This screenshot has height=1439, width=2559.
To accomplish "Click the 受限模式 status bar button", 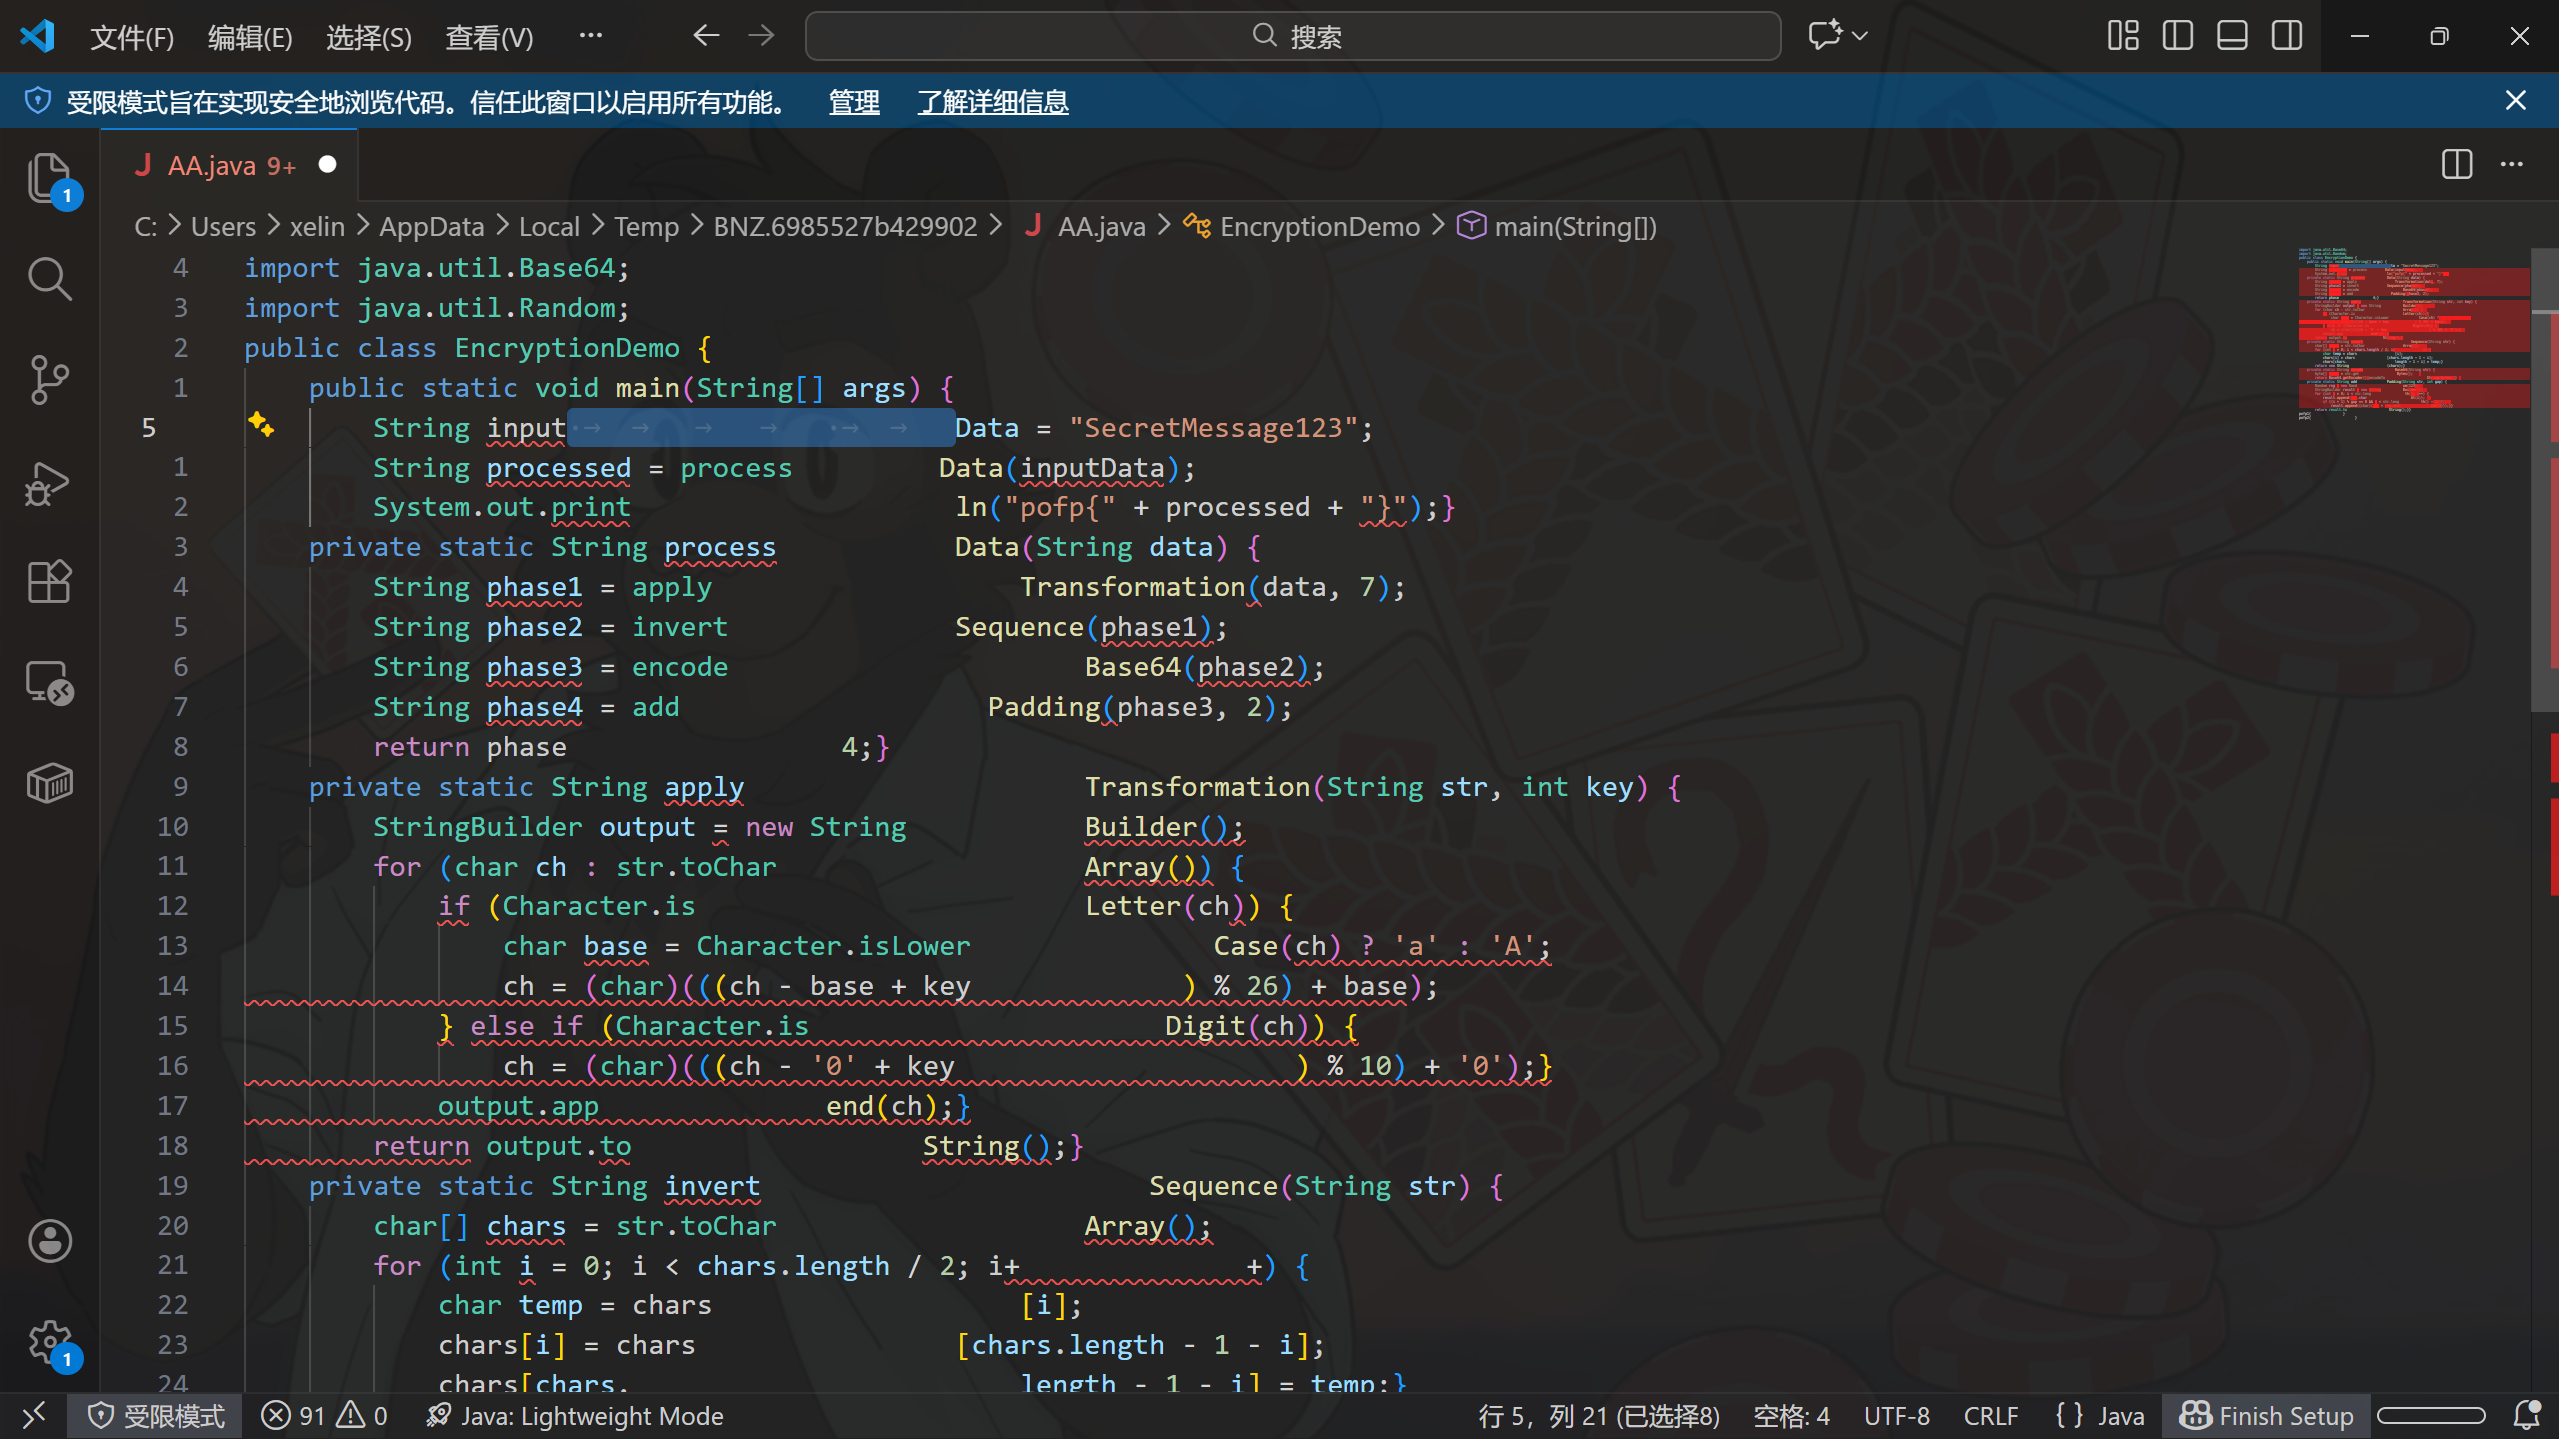I will pos(155,1415).
